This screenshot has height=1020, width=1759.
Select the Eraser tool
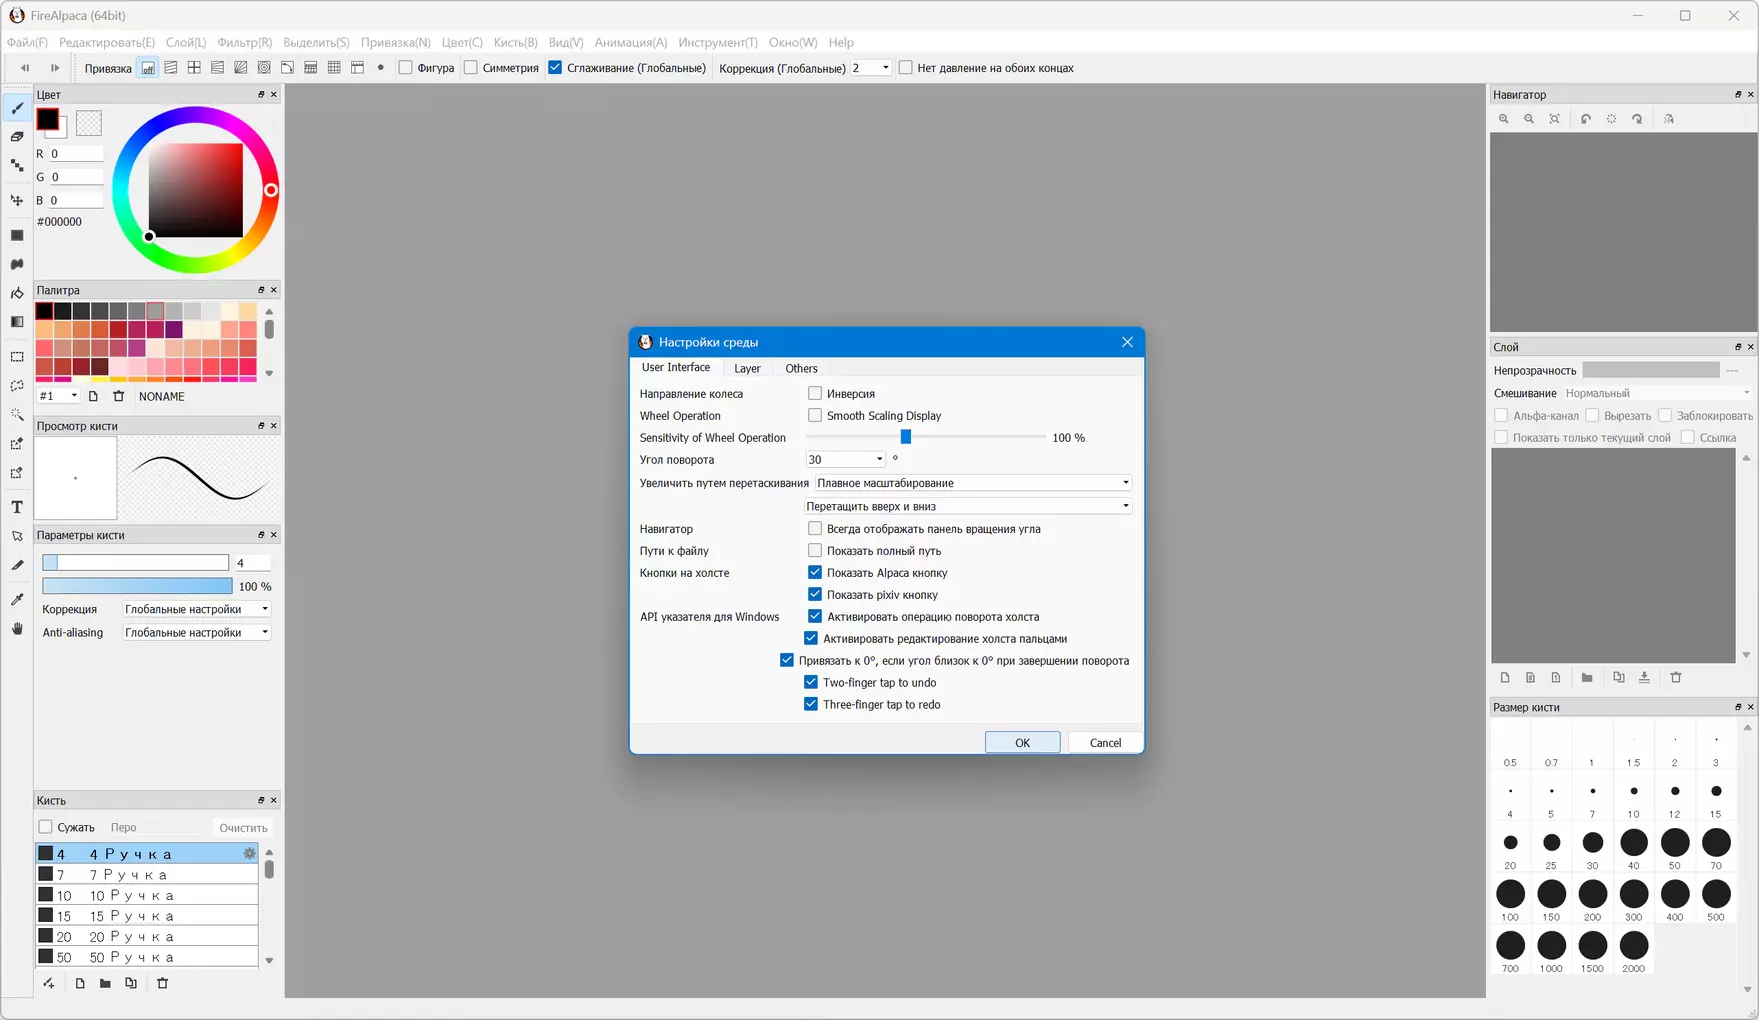[x=17, y=137]
